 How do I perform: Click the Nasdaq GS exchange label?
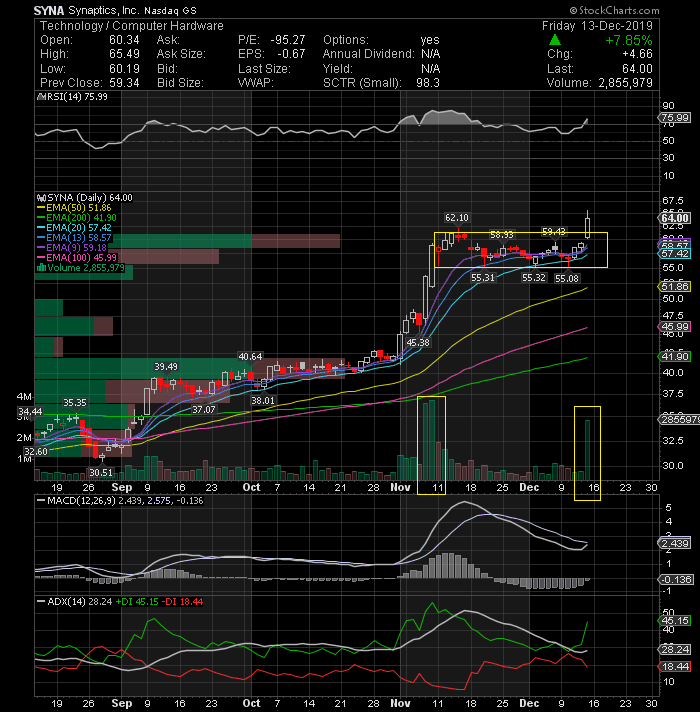(170, 11)
